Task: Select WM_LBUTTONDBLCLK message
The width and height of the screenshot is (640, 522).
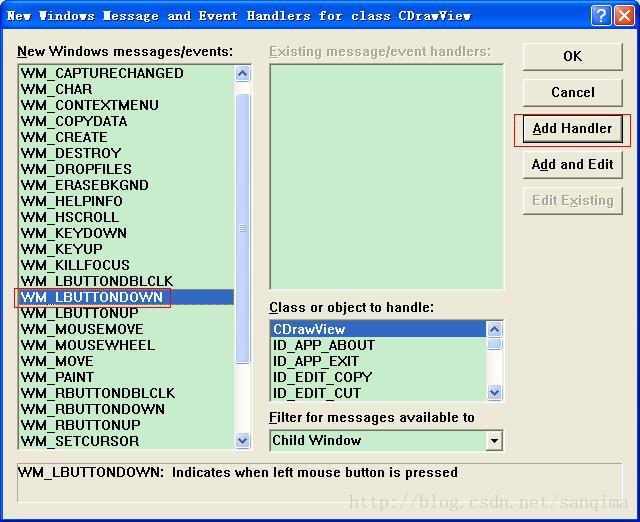Action: (127, 281)
